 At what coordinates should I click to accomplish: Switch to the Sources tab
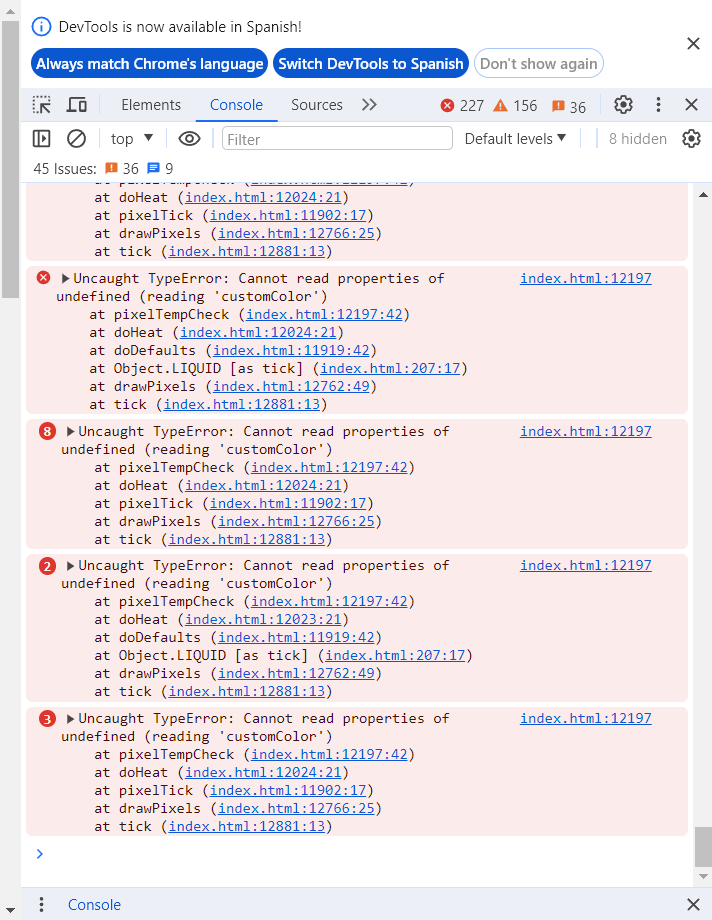pyautogui.click(x=317, y=104)
